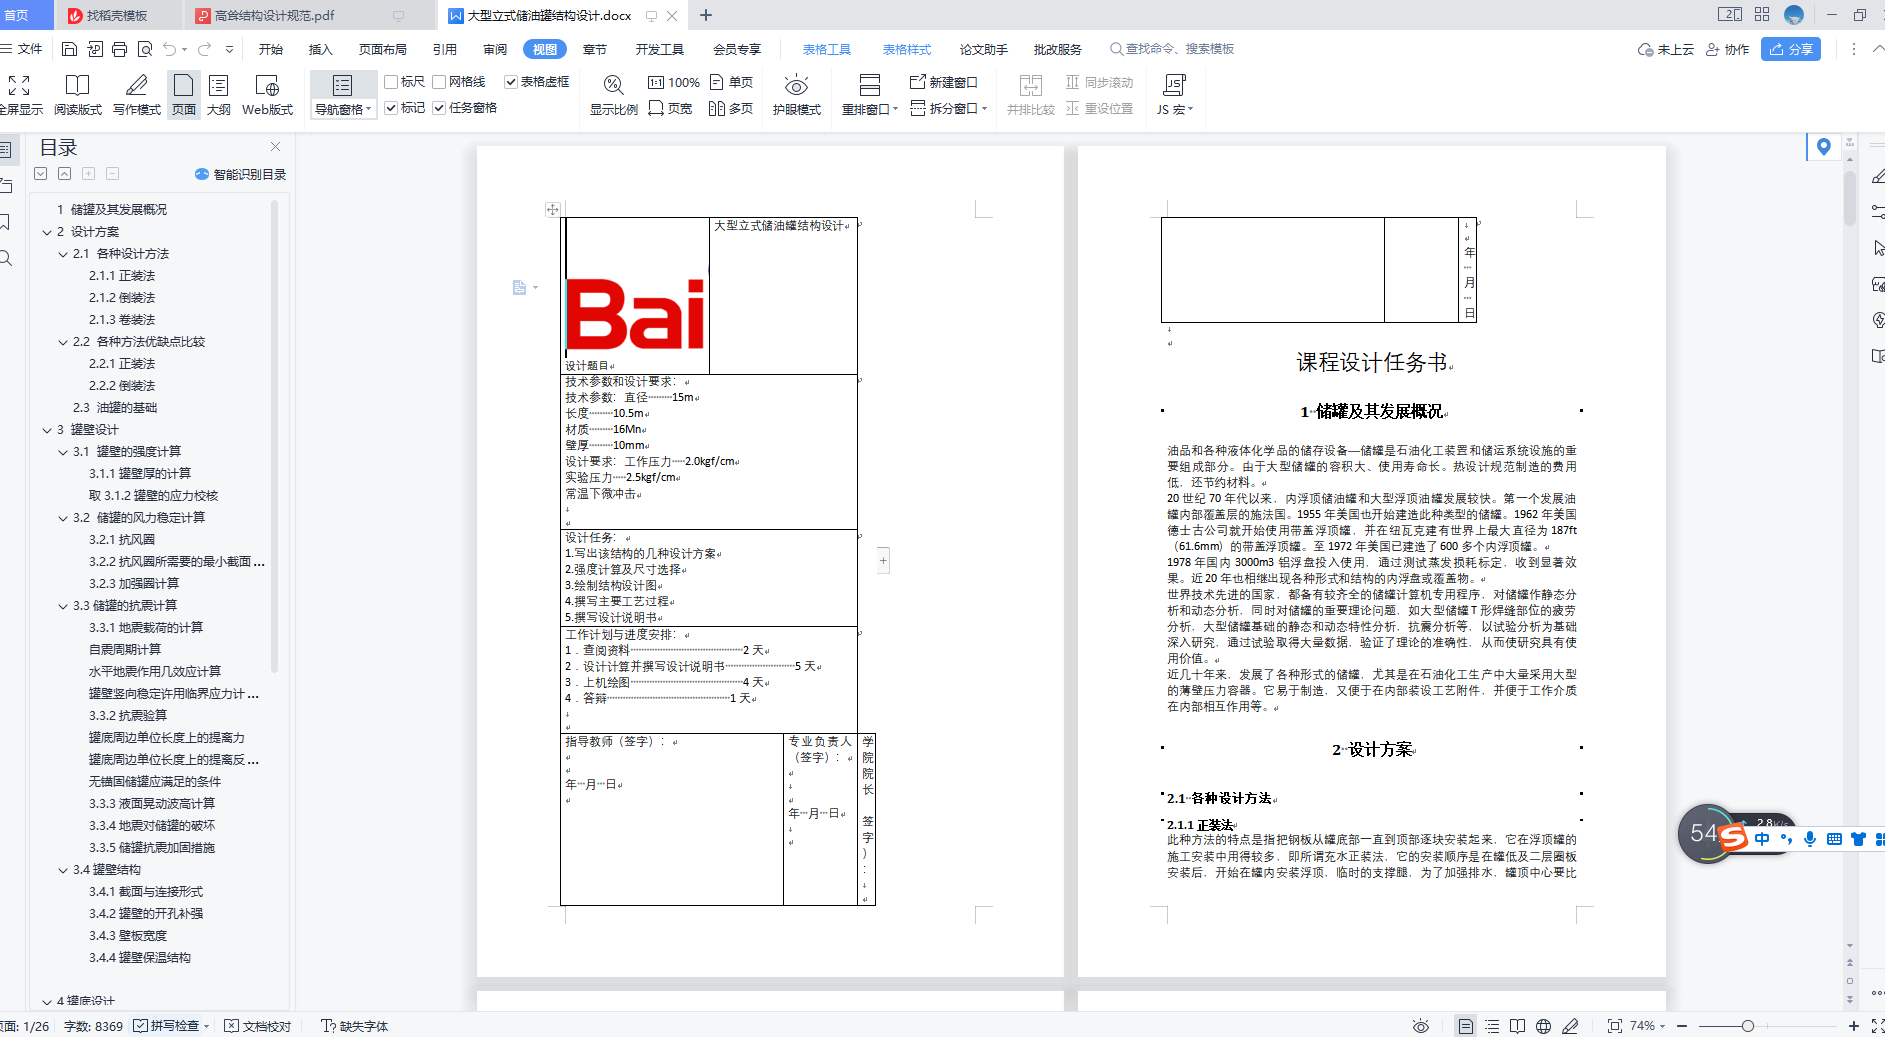Turn on Eye protection mode (护眼模式)

(x=796, y=95)
